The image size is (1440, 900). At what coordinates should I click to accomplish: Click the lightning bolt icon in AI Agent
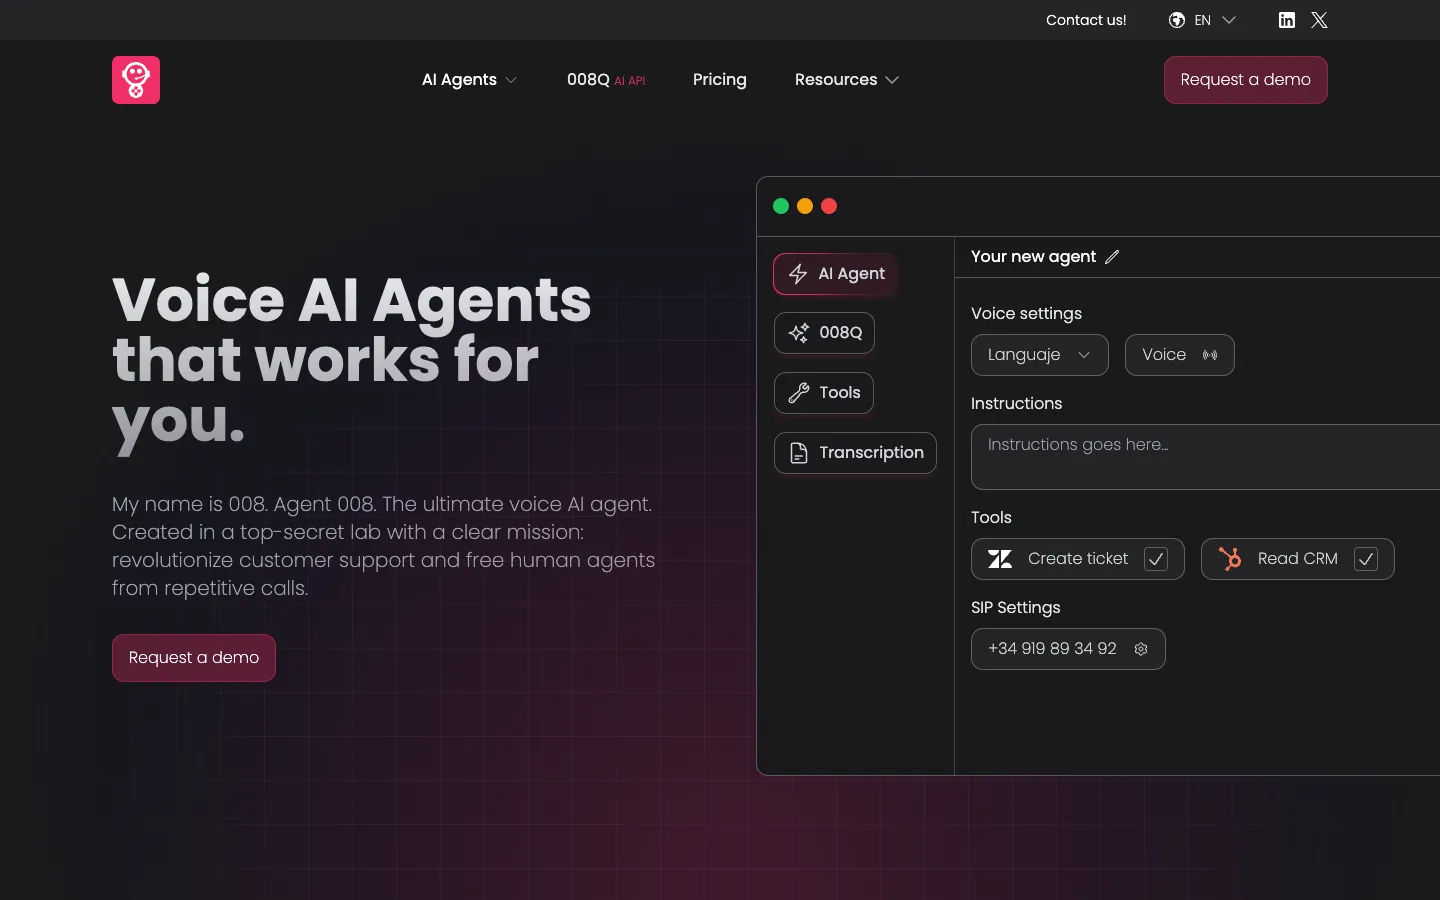pyautogui.click(x=798, y=274)
